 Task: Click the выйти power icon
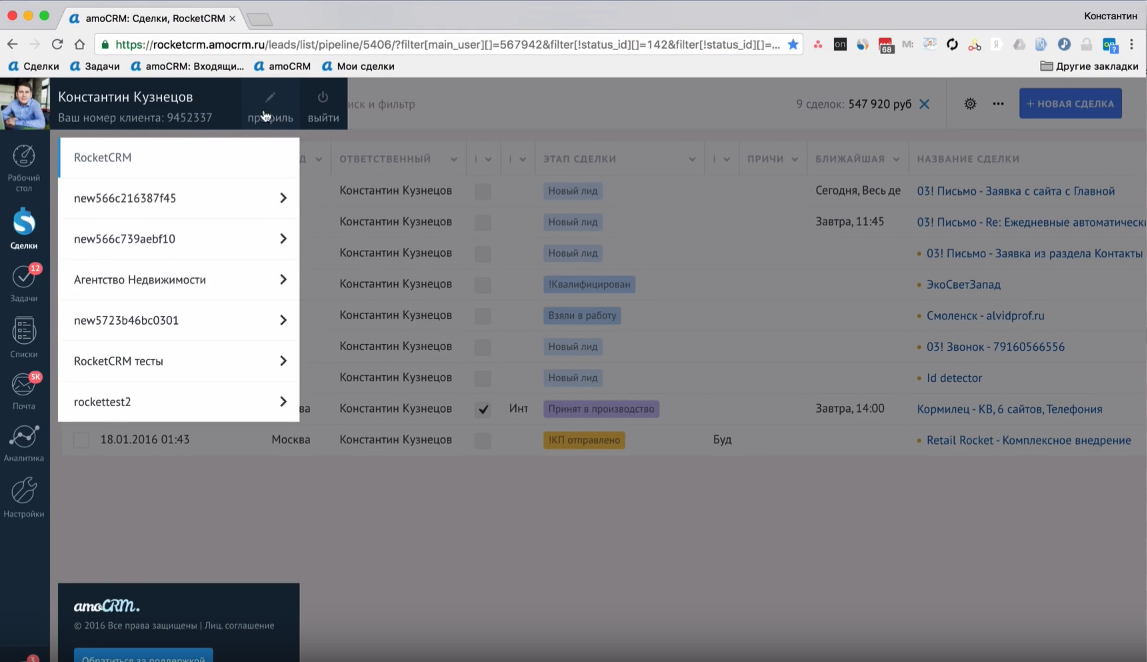[323, 98]
